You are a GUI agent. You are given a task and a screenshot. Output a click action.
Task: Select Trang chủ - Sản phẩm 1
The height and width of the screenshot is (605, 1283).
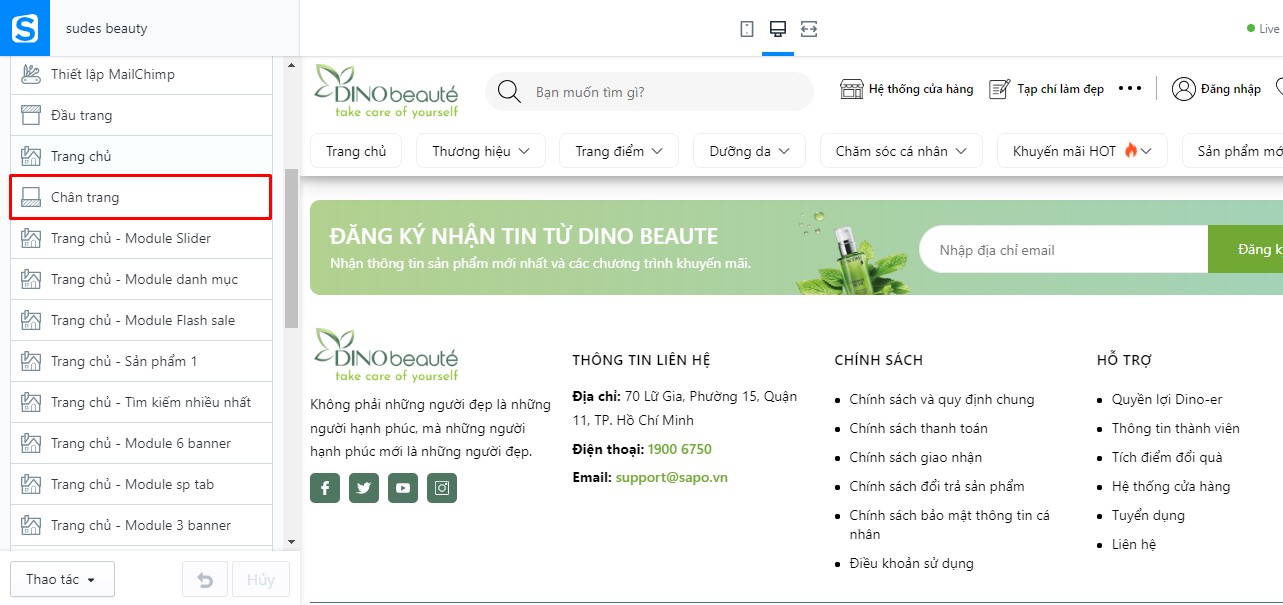[141, 361]
